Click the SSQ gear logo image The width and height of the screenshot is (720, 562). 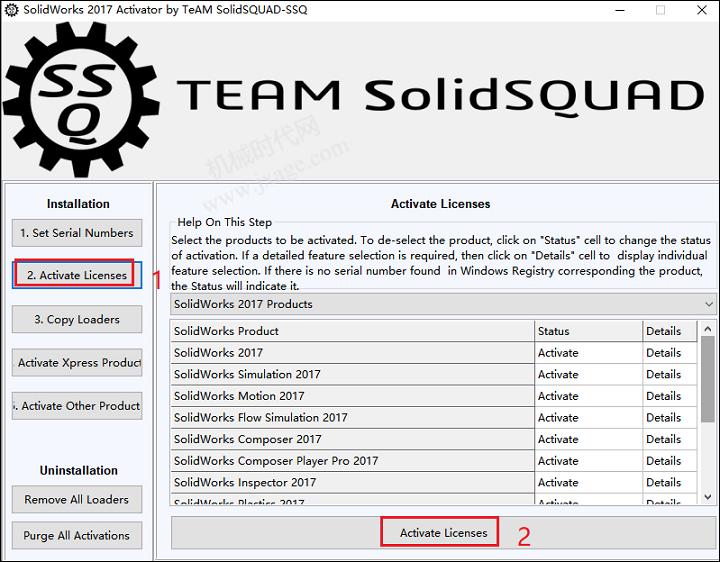pyautogui.click(x=82, y=99)
